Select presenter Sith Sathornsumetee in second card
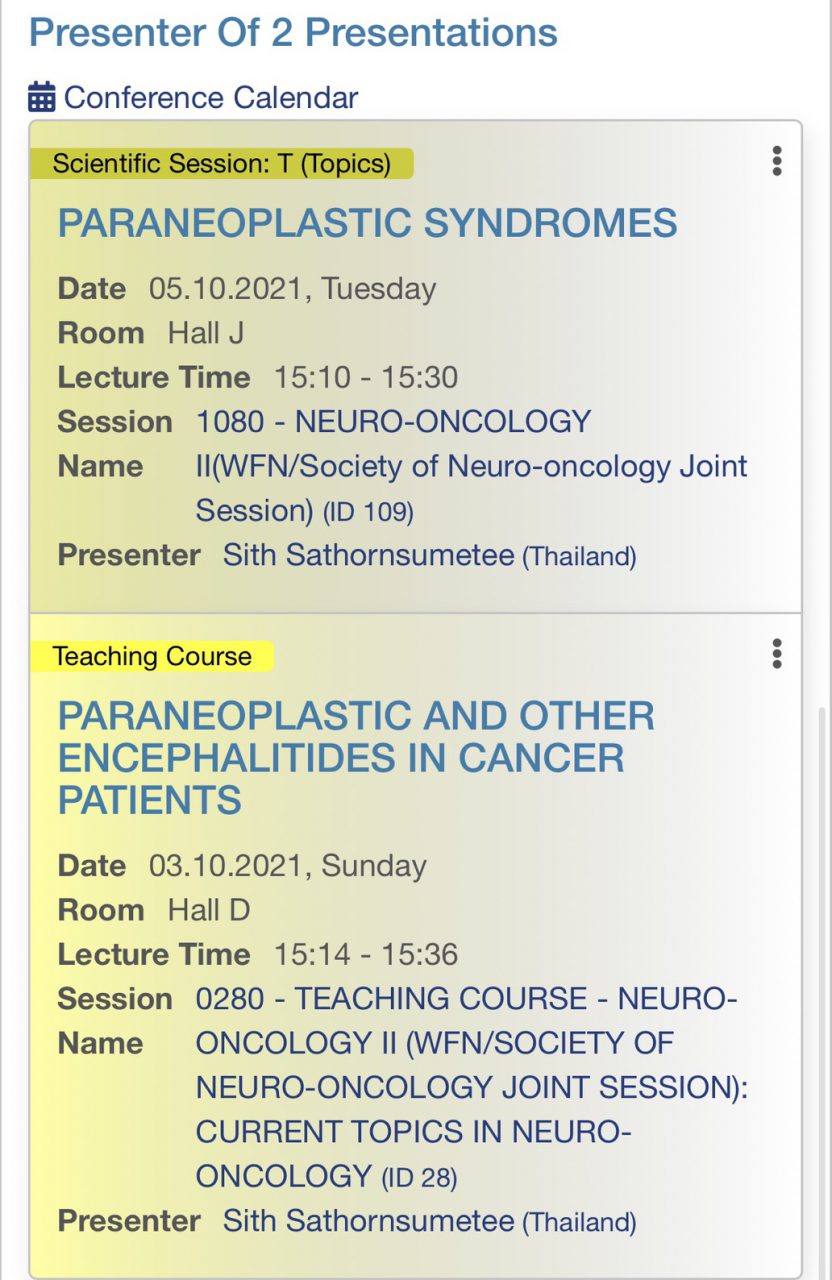The image size is (832, 1280). (x=368, y=1221)
